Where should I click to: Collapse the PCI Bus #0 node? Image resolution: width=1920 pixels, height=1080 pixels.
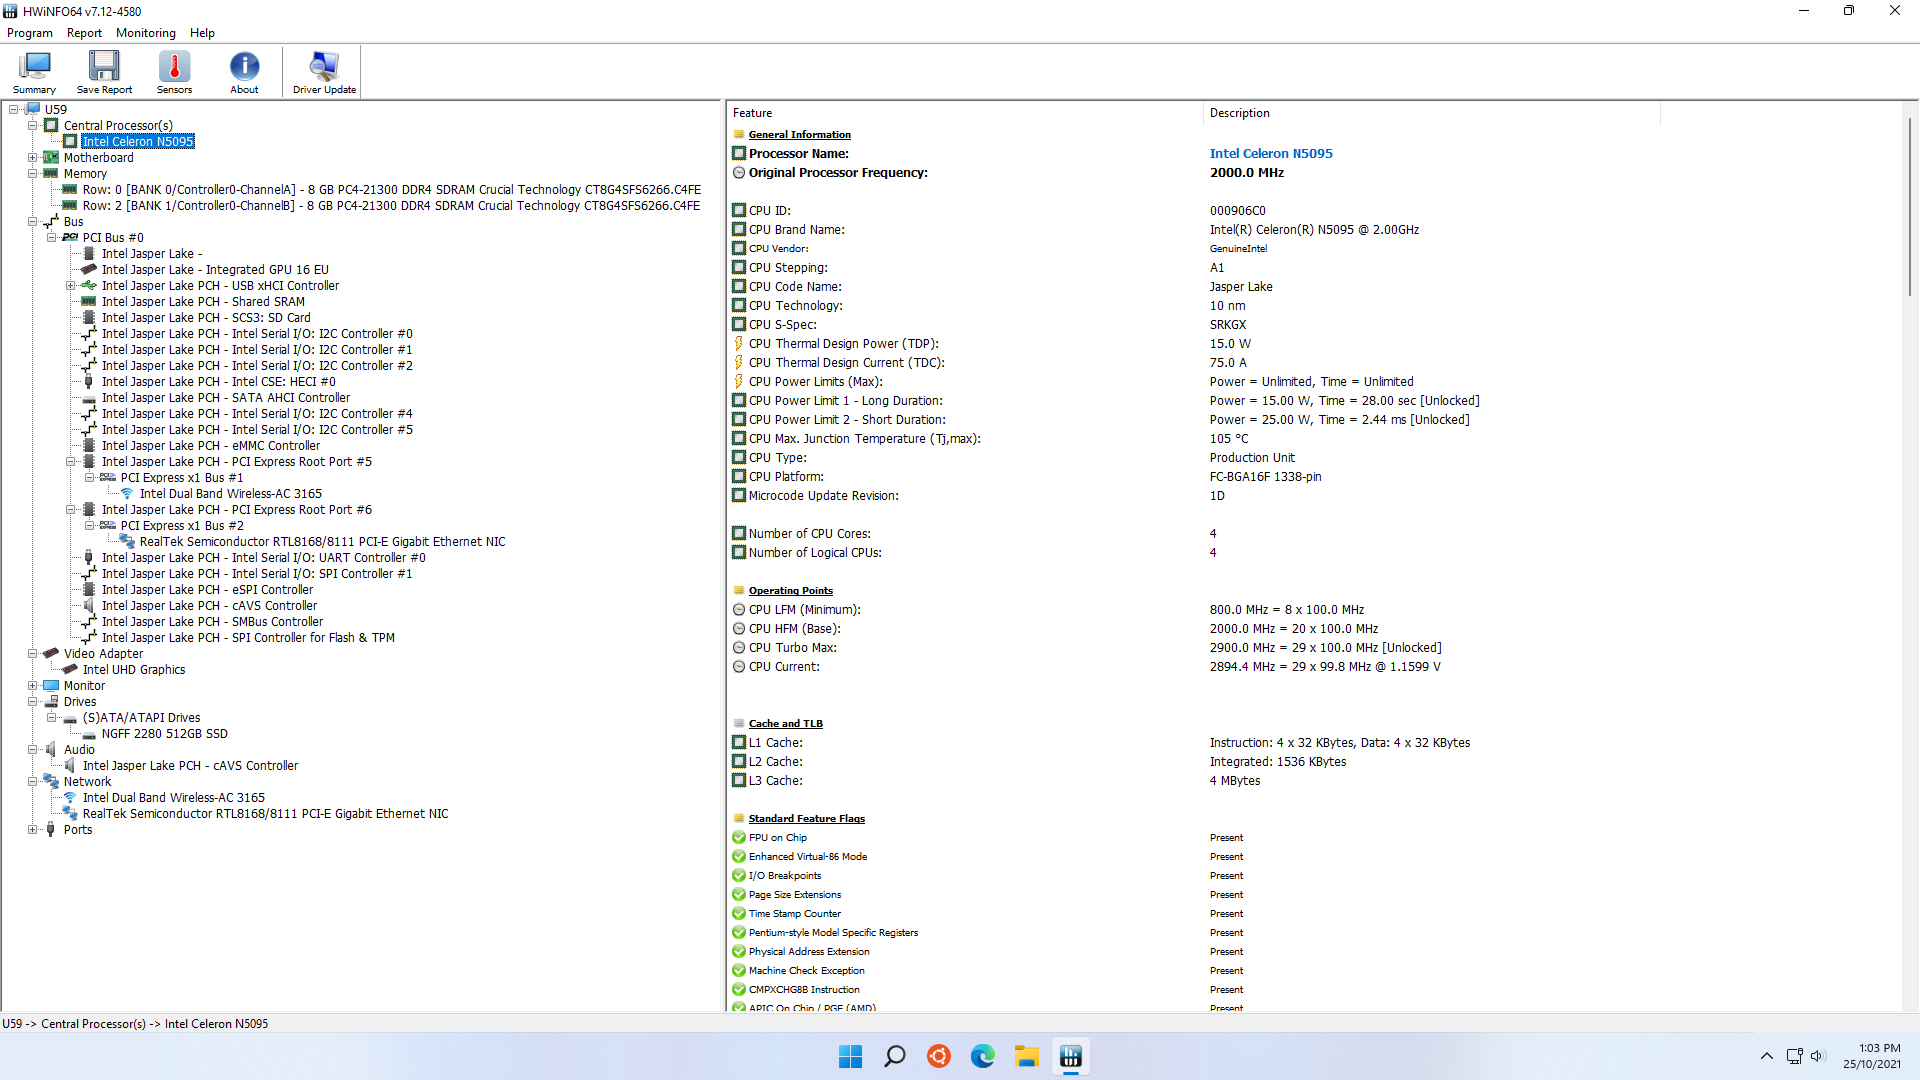[51, 238]
